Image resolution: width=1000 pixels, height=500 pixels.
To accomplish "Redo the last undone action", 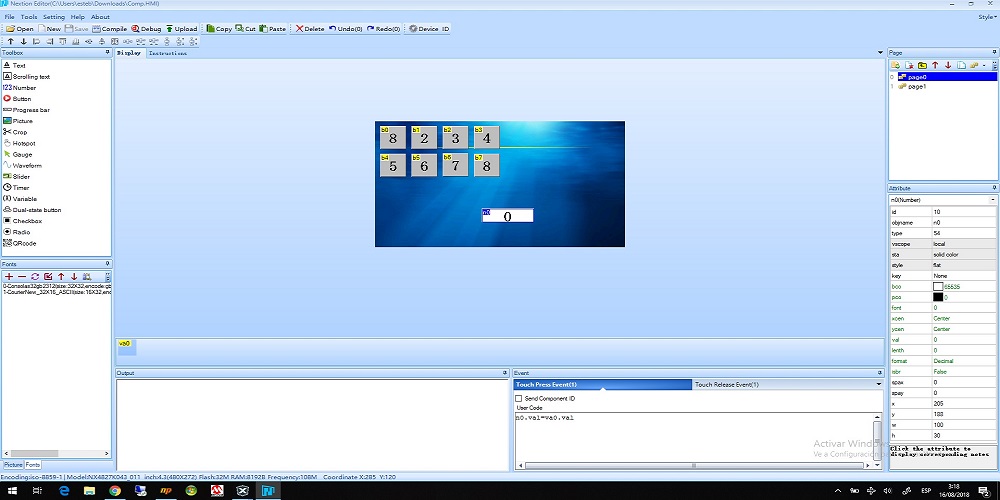I will click(x=383, y=29).
